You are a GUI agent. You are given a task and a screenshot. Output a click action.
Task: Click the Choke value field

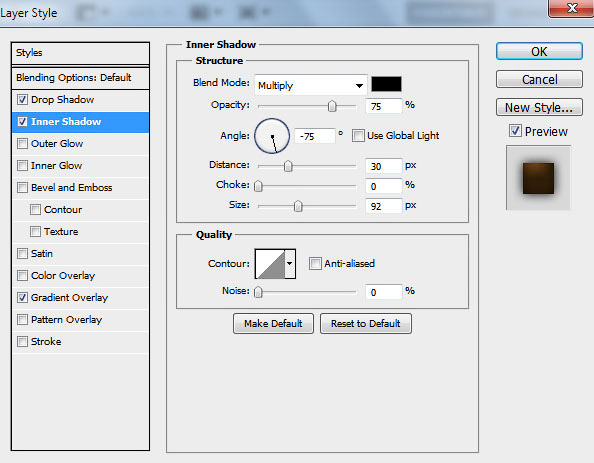coord(383,186)
